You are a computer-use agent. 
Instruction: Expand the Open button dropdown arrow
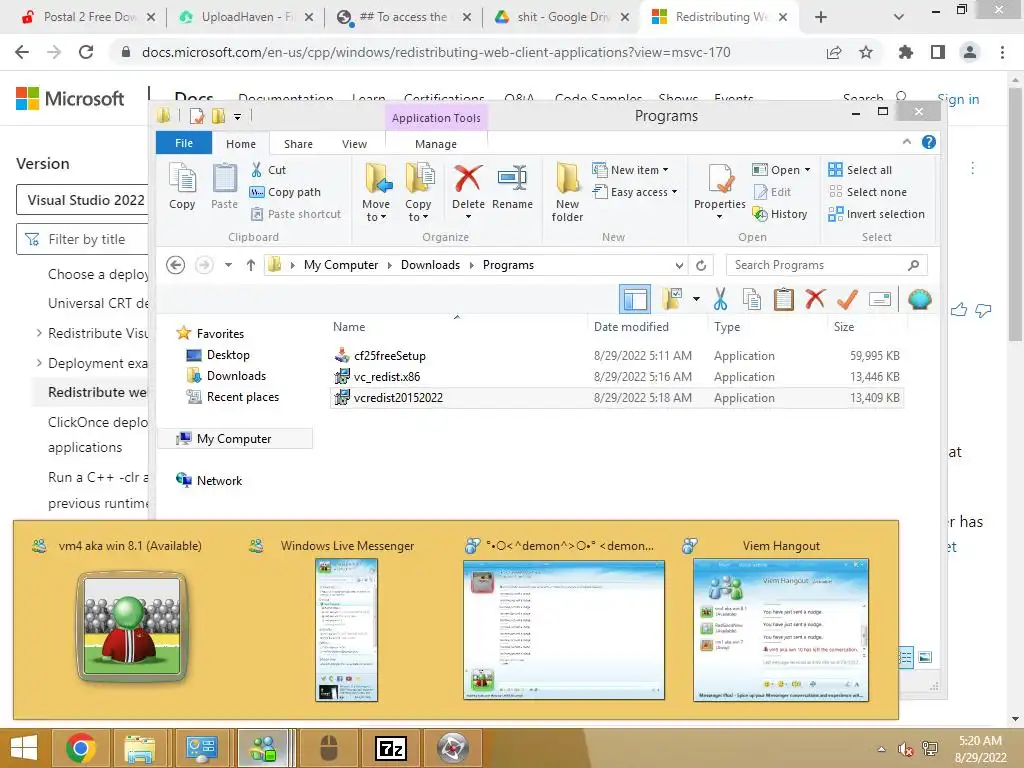(x=808, y=170)
